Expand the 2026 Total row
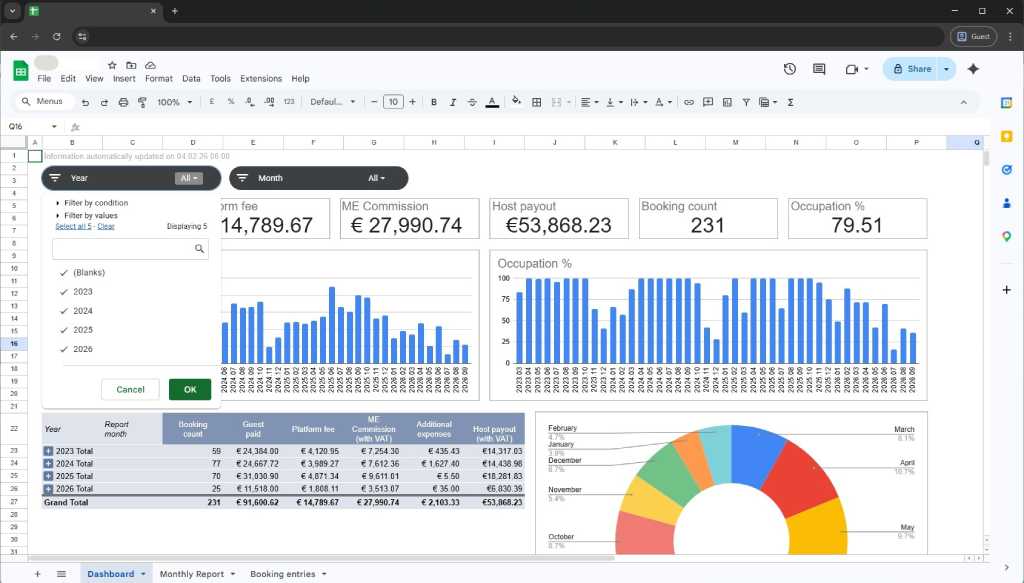The height and width of the screenshot is (583, 1024). (x=48, y=488)
